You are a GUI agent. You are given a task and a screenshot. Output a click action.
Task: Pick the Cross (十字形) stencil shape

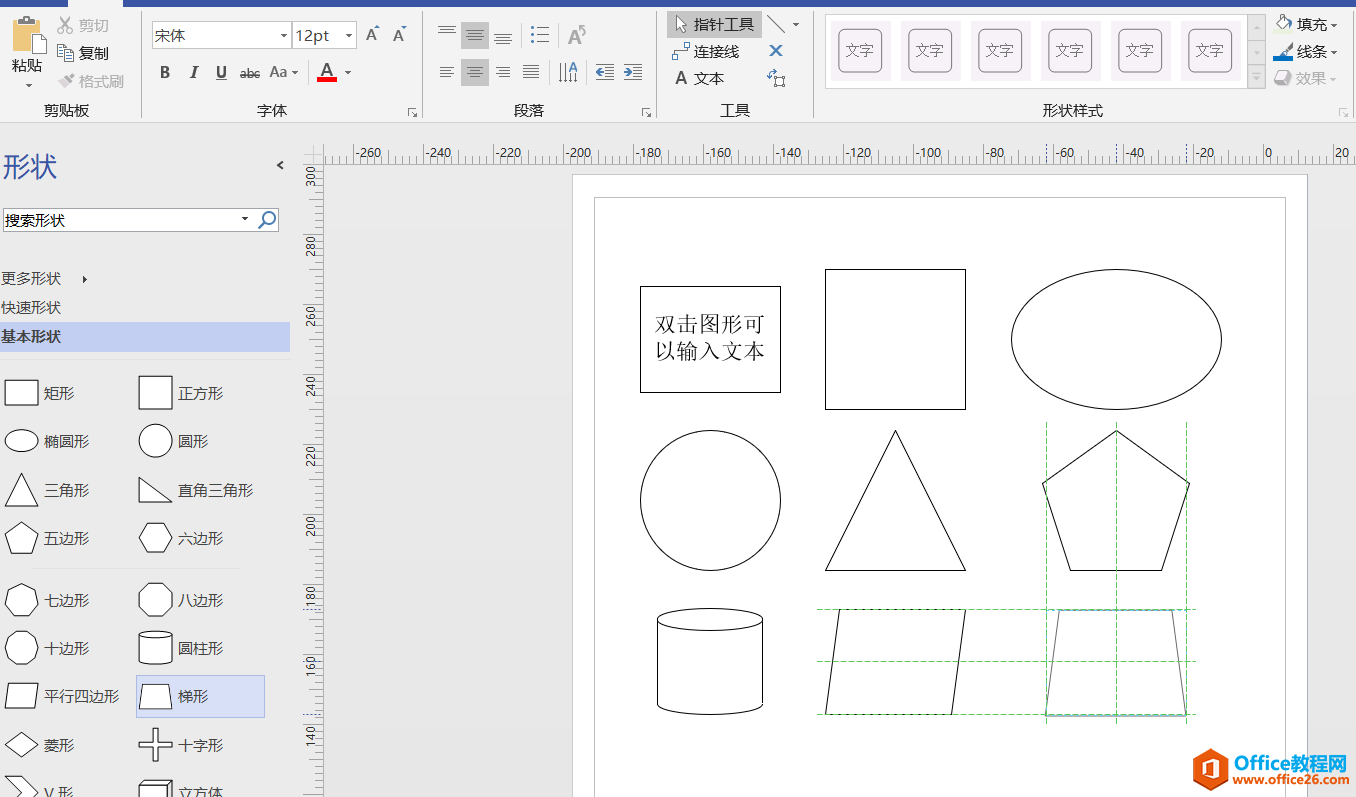[x=181, y=745]
